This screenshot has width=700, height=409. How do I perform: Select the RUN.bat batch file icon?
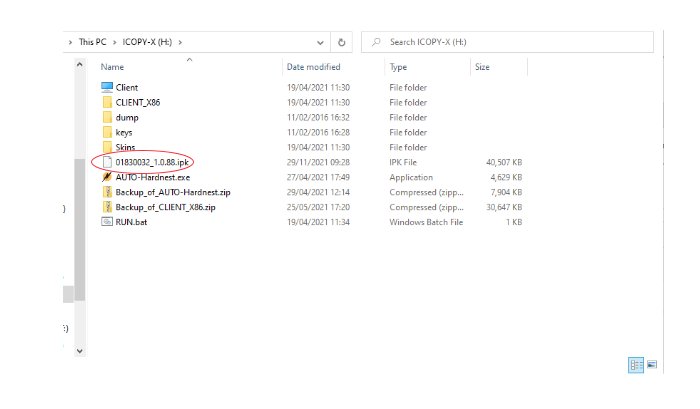tap(107, 222)
